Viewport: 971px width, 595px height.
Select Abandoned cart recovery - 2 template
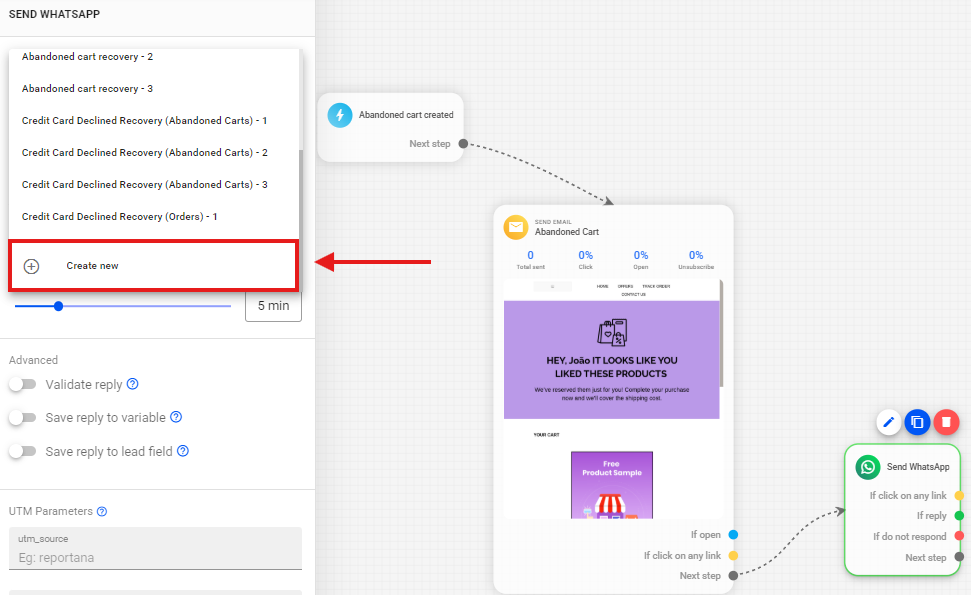click(x=87, y=57)
